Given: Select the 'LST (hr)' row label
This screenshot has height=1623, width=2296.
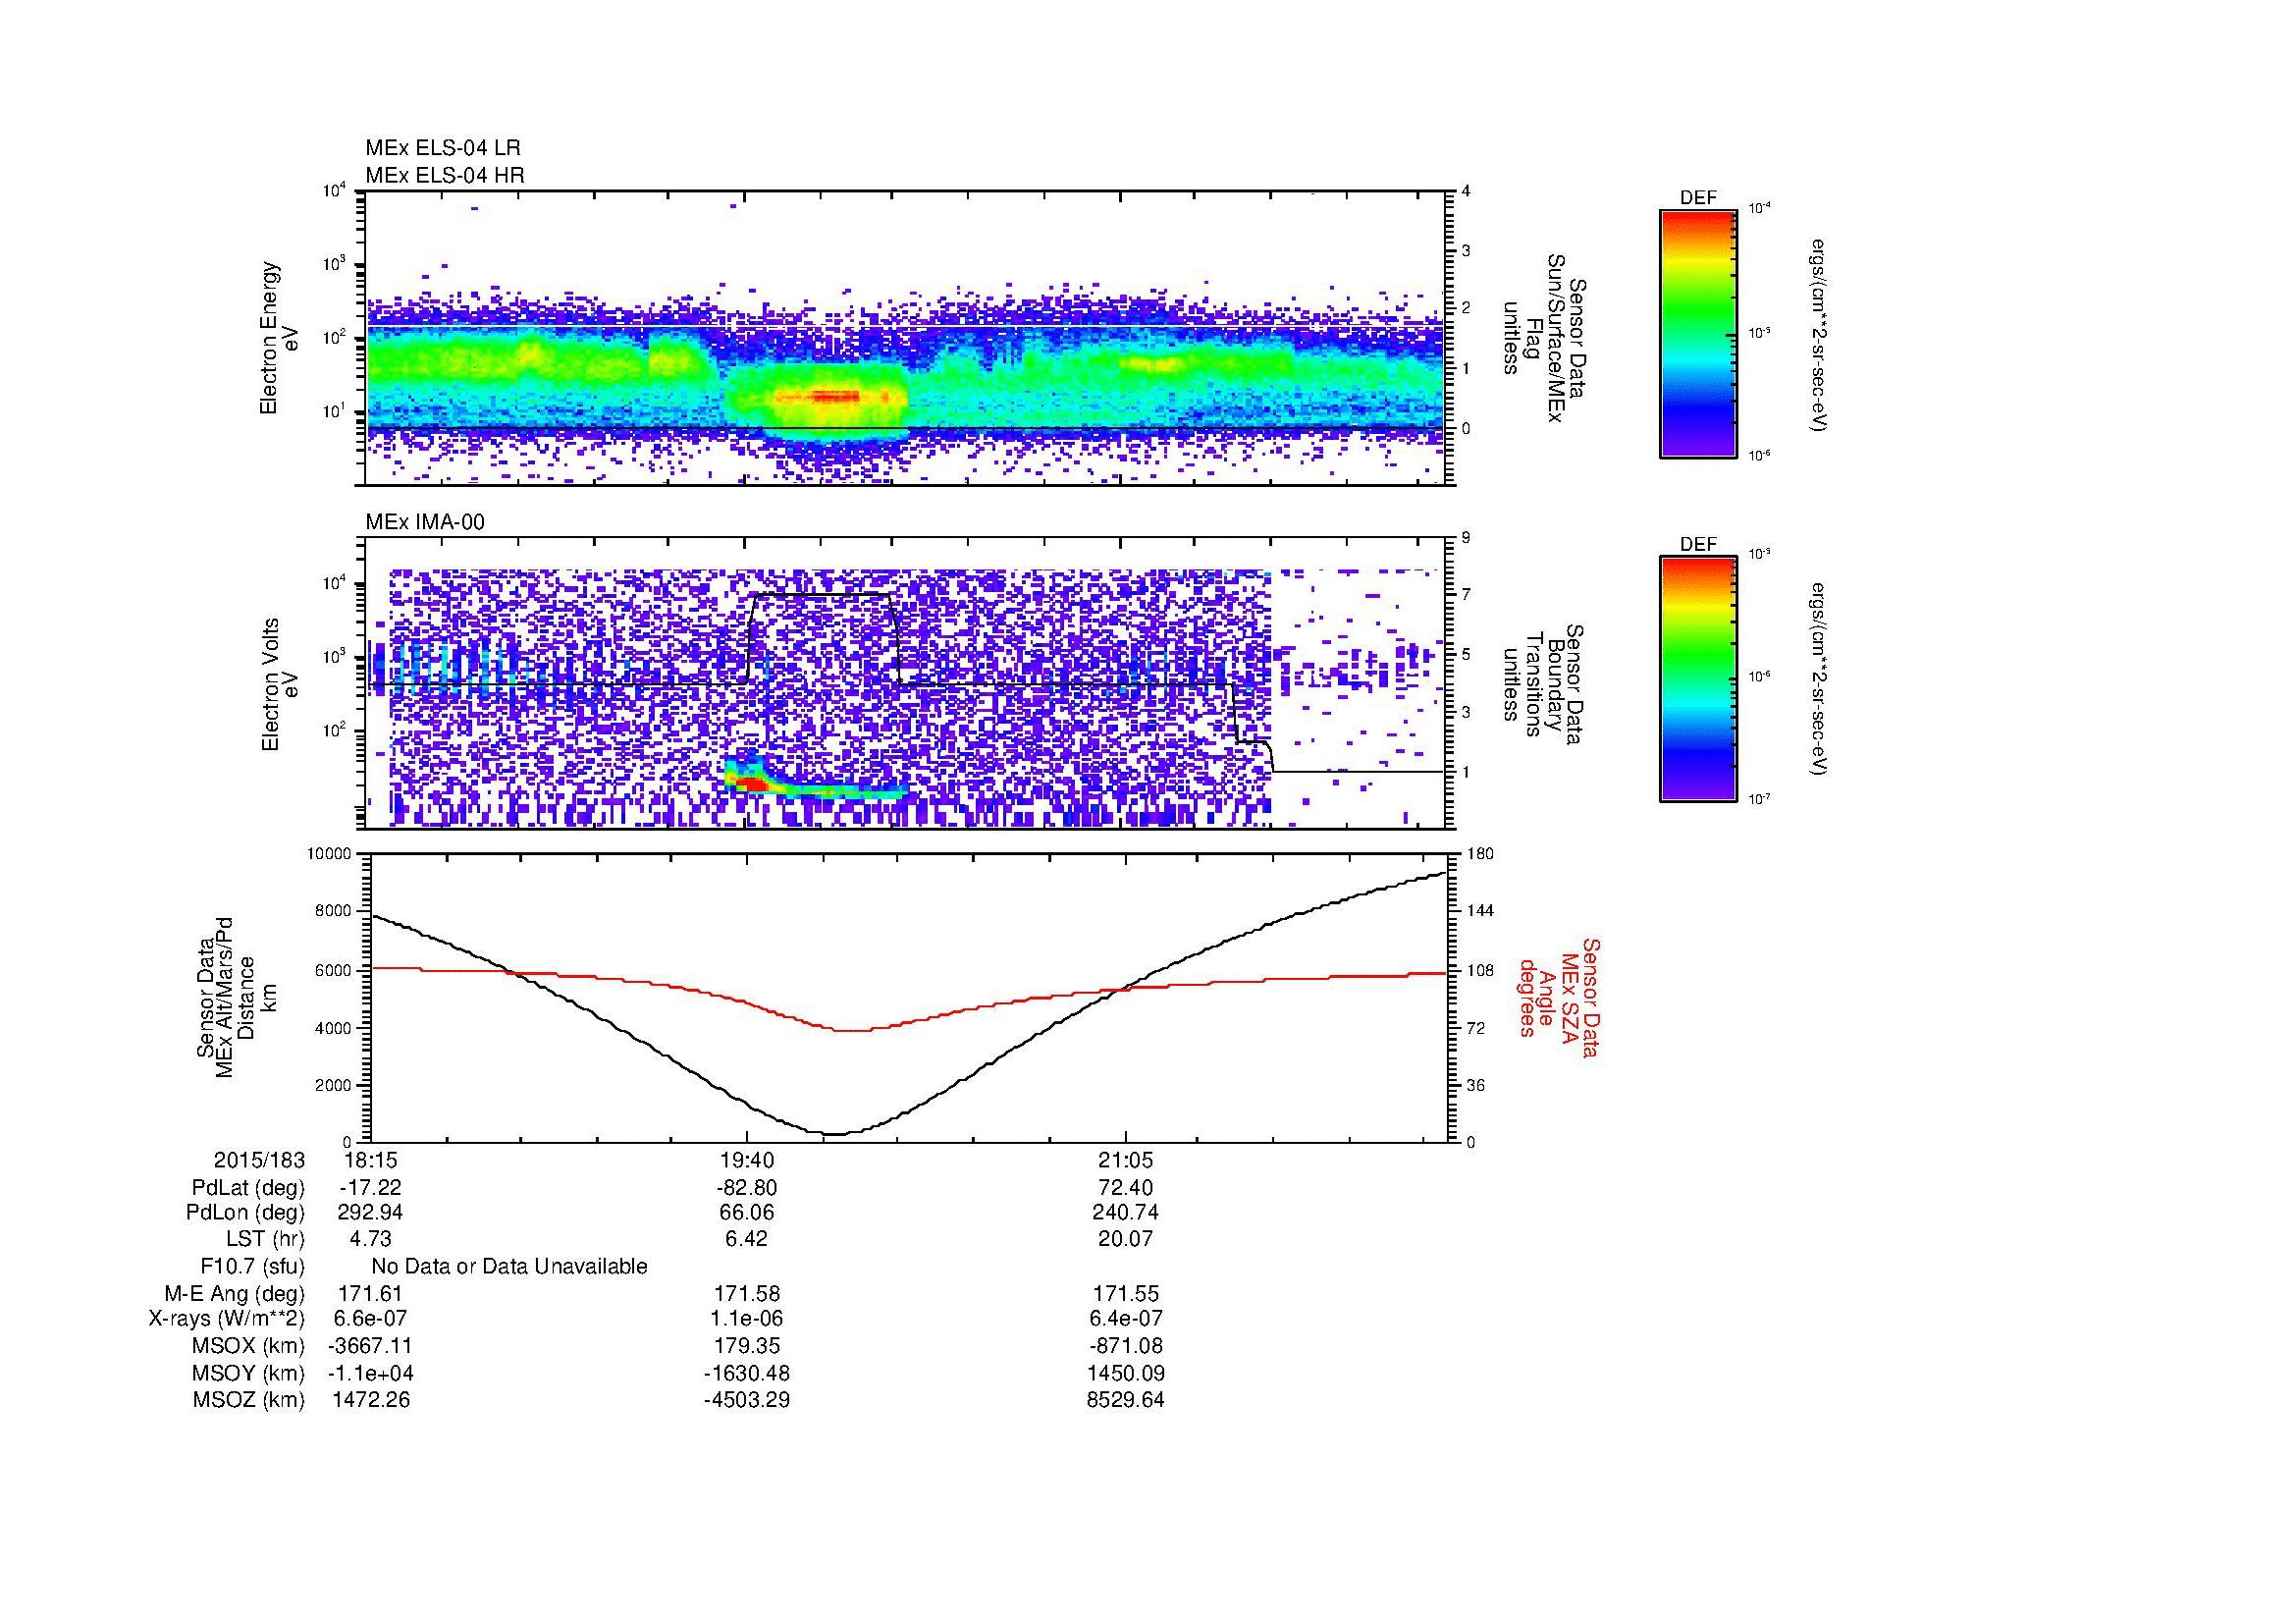Looking at the screenshot, I should 266,1239.
